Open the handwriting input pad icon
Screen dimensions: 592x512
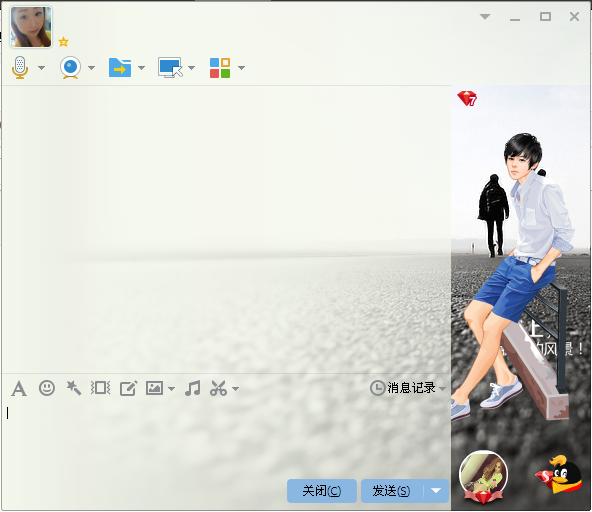(x=128, y=388)
